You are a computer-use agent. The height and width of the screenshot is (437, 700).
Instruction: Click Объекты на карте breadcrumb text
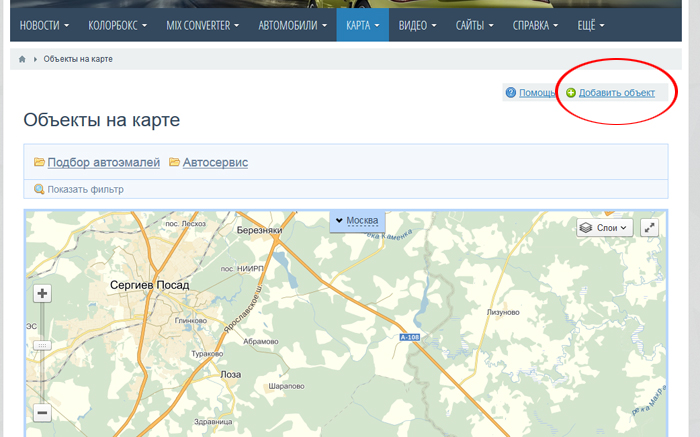click(78, 59)
